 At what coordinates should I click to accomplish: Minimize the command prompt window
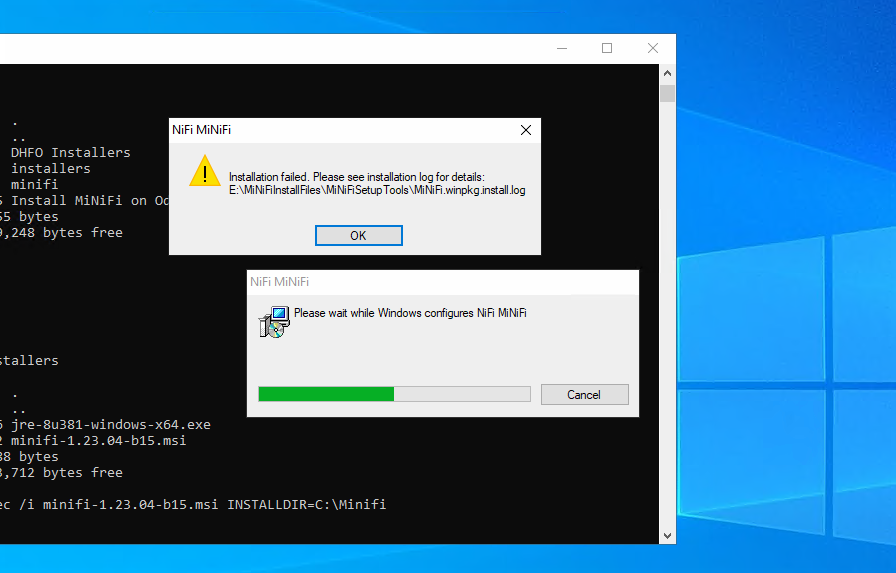pos(562,49)
